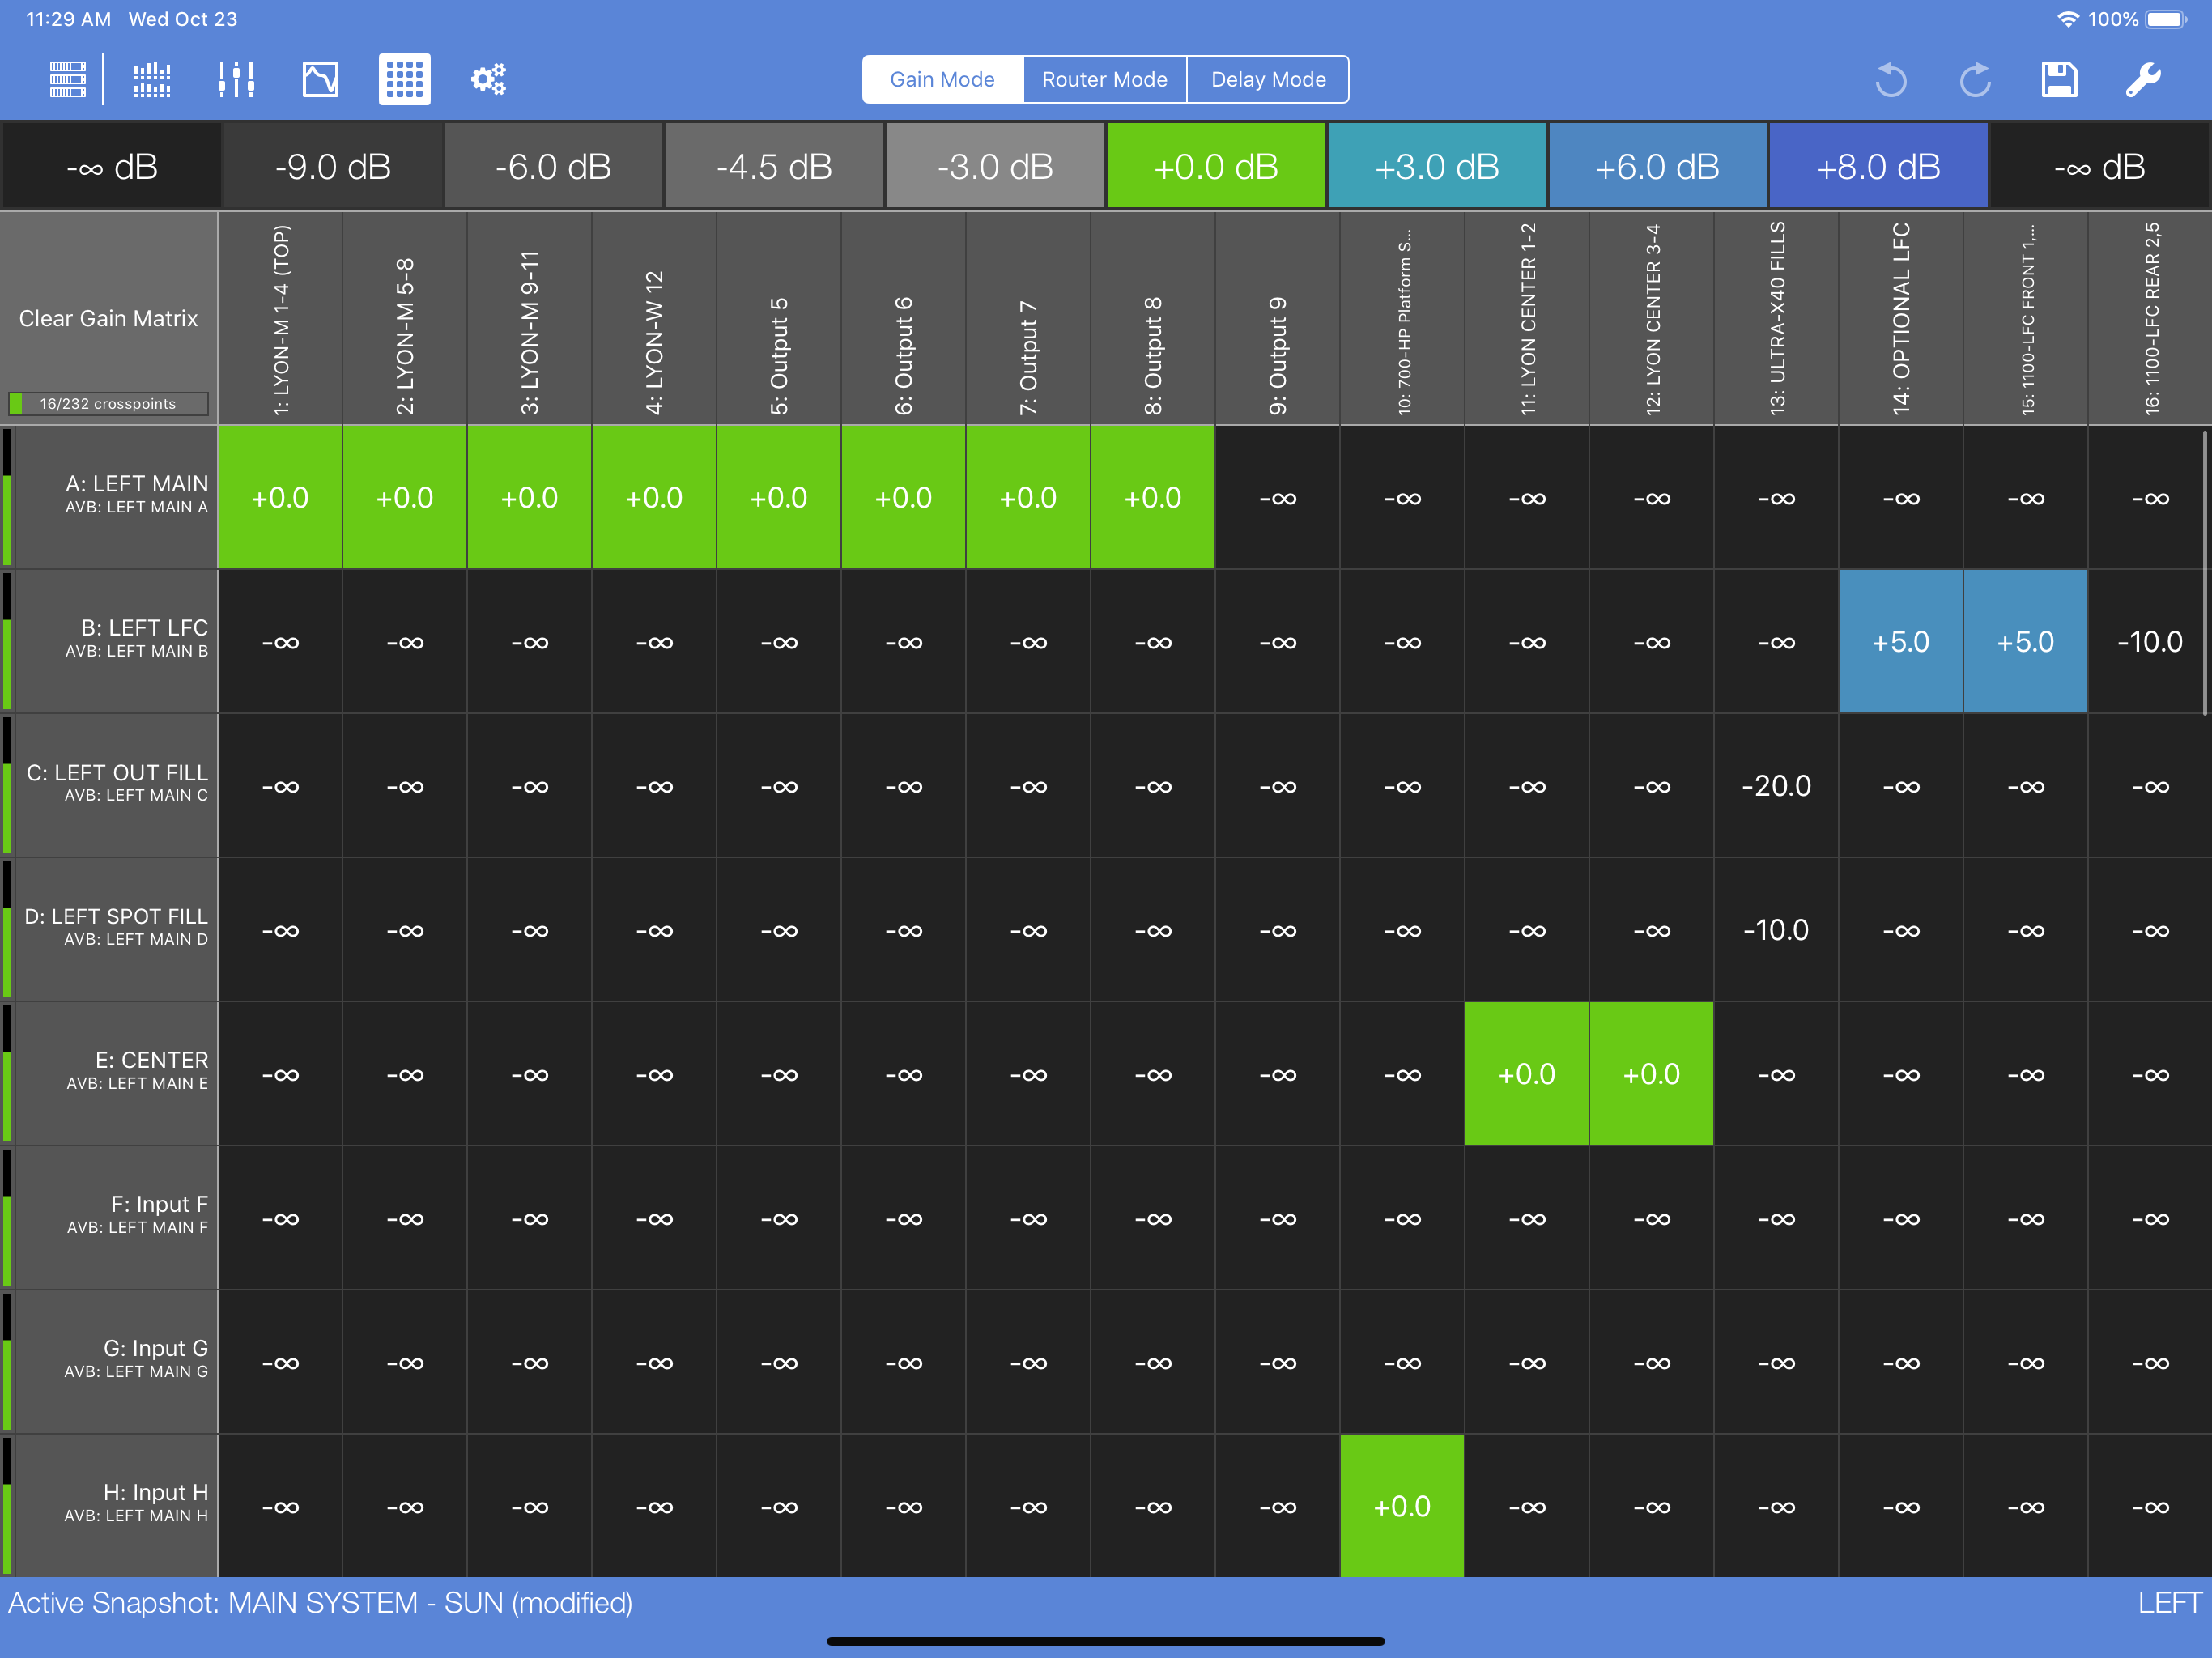2212x1658 pixels.
Task: Toggle crosspoint A LEFT MAIN to LYON-M 1-4
Action: 280,497
